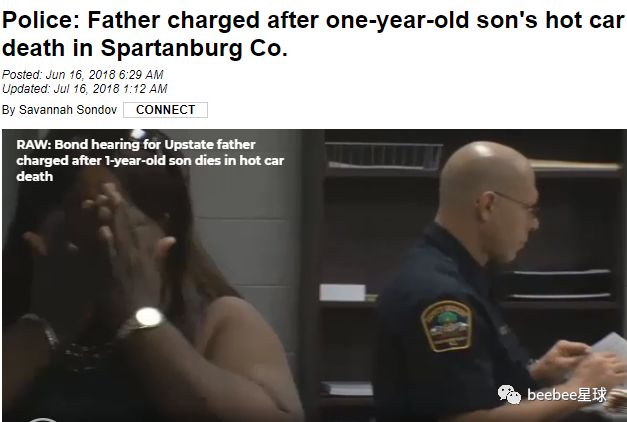Click the black paper trays on right shelf
The image size is (627, 422).
click(558, 285)
